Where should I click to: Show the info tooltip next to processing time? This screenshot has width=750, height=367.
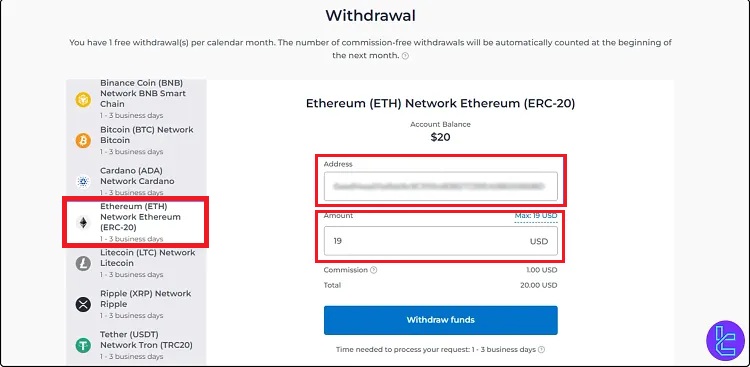click(x=541, y=349)
